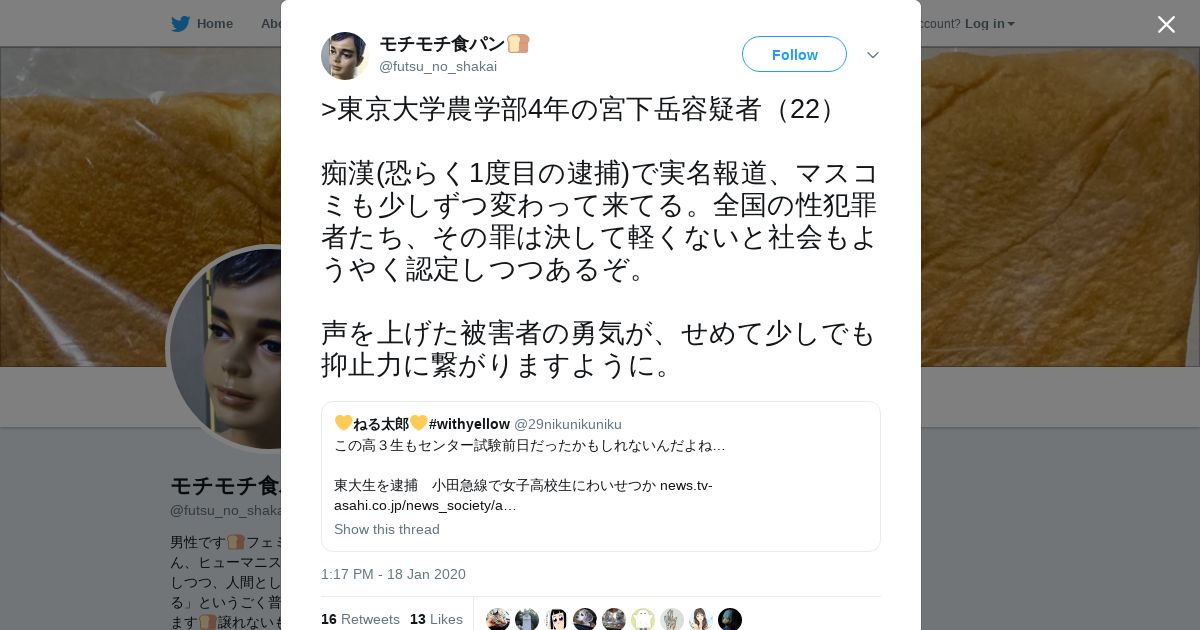Follow the account @futsu_no_shakai
The width and height of the screenshot is (1200, 630).
tap(794, 54)
